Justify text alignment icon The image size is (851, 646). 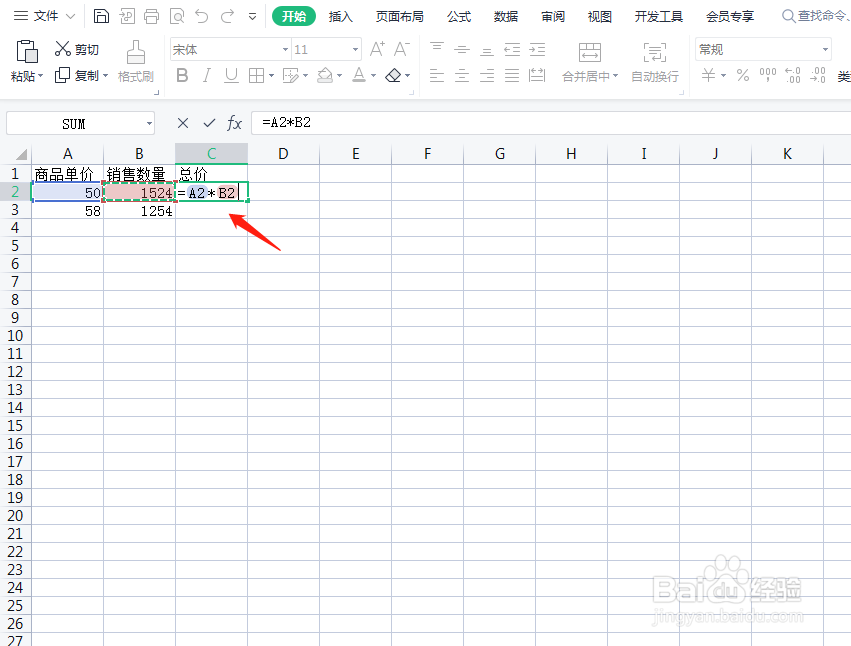pyautogui.click(x=512, y=75)
